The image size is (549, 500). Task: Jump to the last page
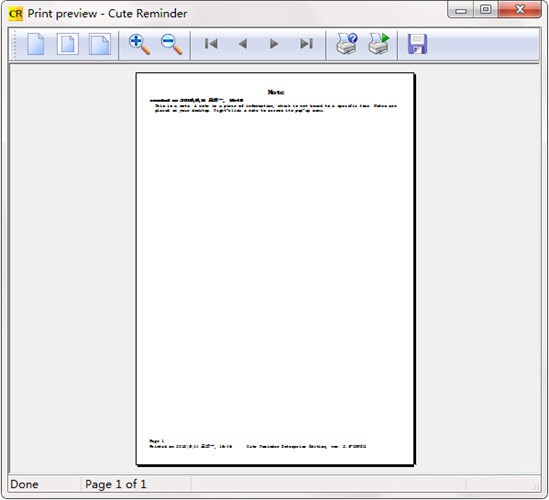coord(306,44)
